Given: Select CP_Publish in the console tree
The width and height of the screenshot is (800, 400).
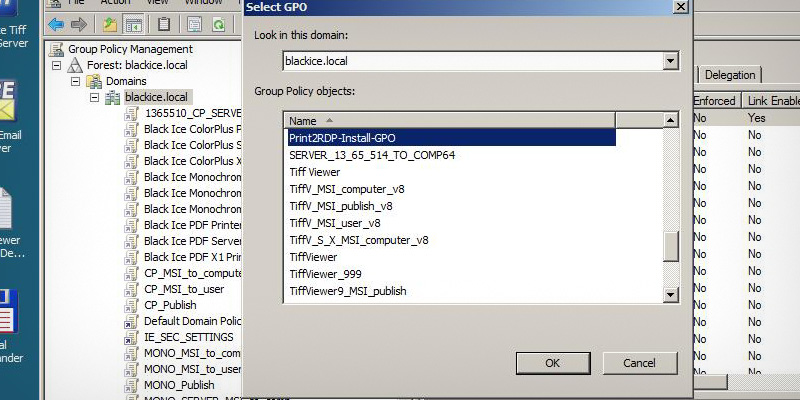Looking at the screenshot, I should [170, 305].
